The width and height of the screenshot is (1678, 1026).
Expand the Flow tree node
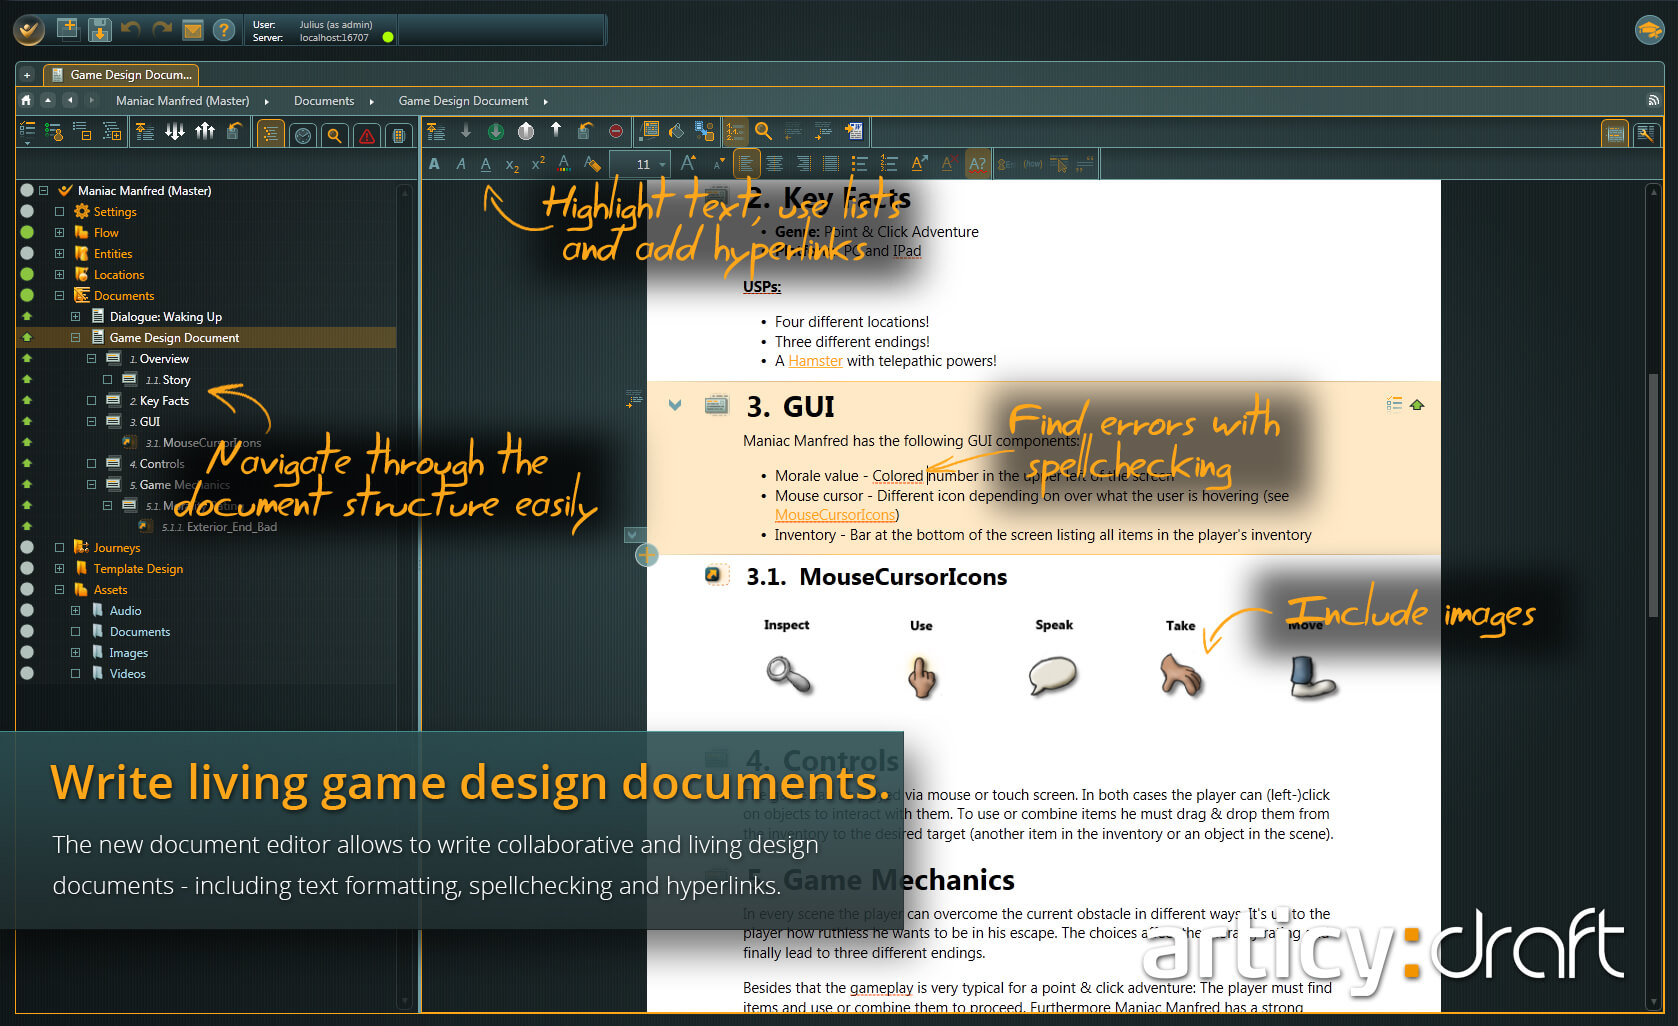[58, 232]
